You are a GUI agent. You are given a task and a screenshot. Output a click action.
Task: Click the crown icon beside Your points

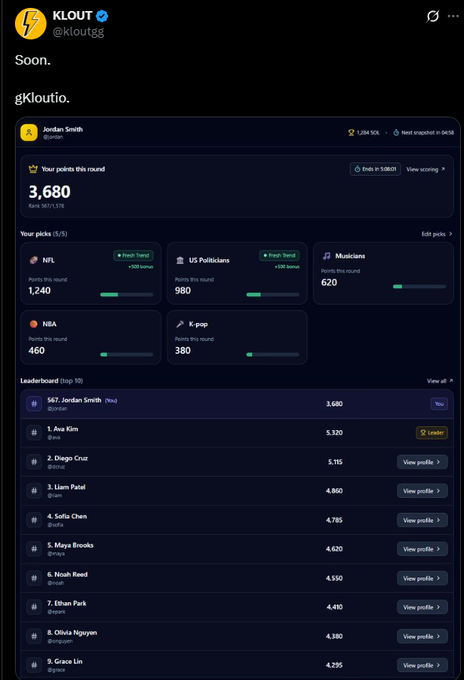tap(33, 169)
